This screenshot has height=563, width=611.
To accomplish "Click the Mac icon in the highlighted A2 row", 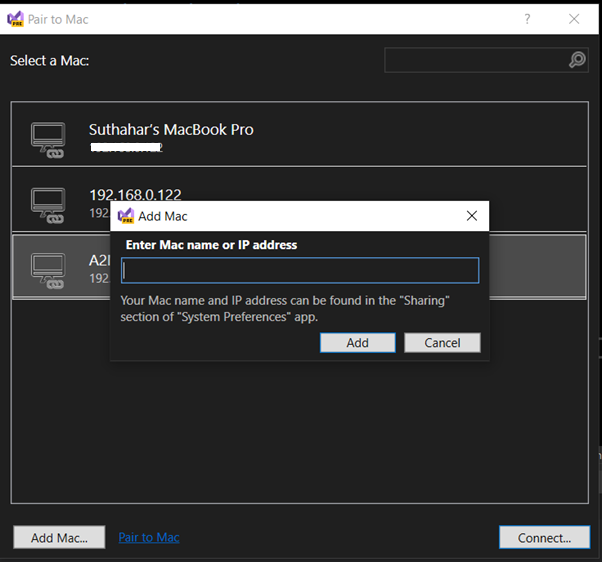I will click(48, 271).
